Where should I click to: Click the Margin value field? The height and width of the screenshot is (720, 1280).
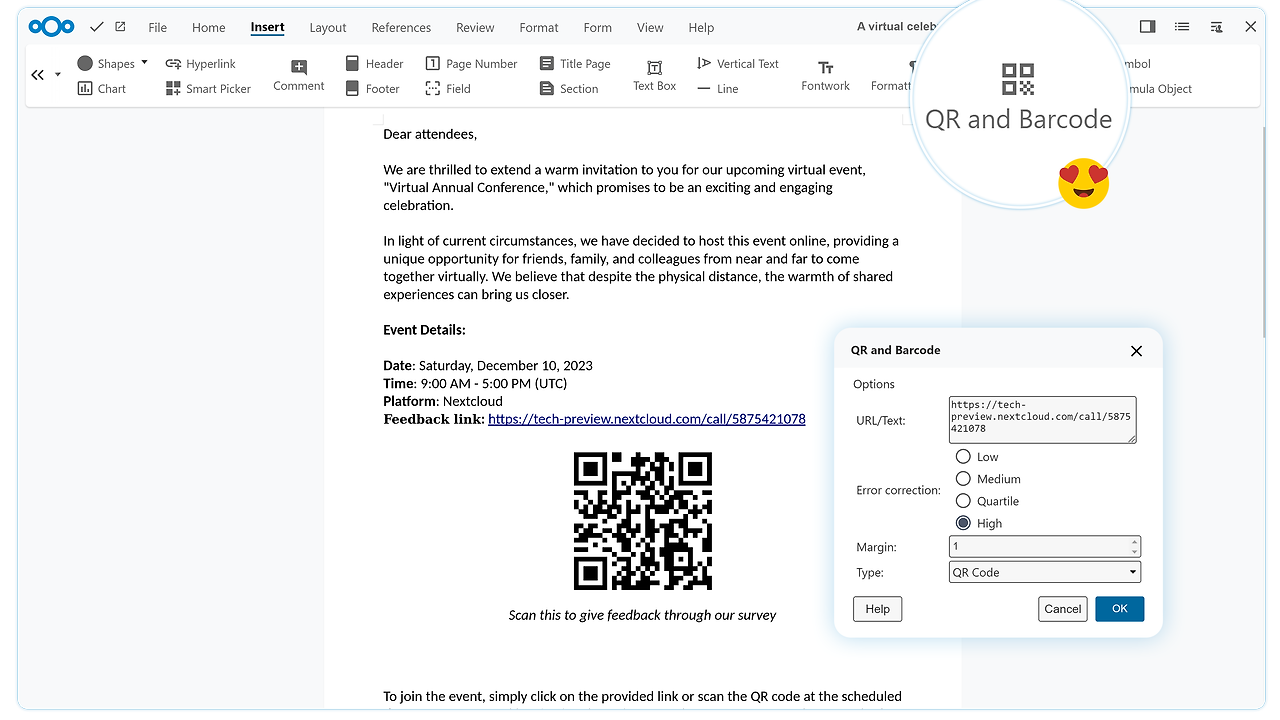1045,547
